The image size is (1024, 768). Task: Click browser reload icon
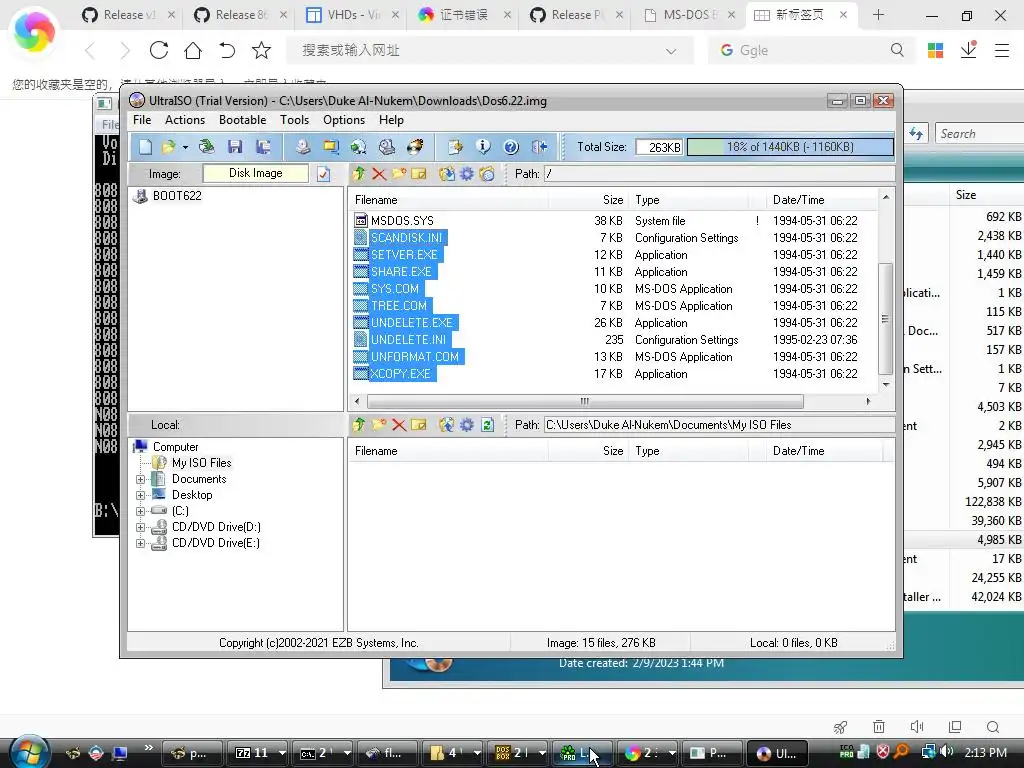[x=159, y=50]
